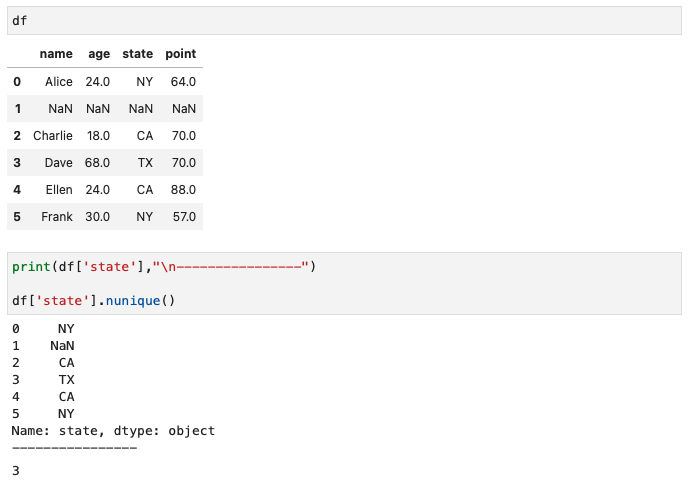Click row index 5 in the dataframe table
The width and height of the screenshot is (690, 491).
(x=17, y=216)
